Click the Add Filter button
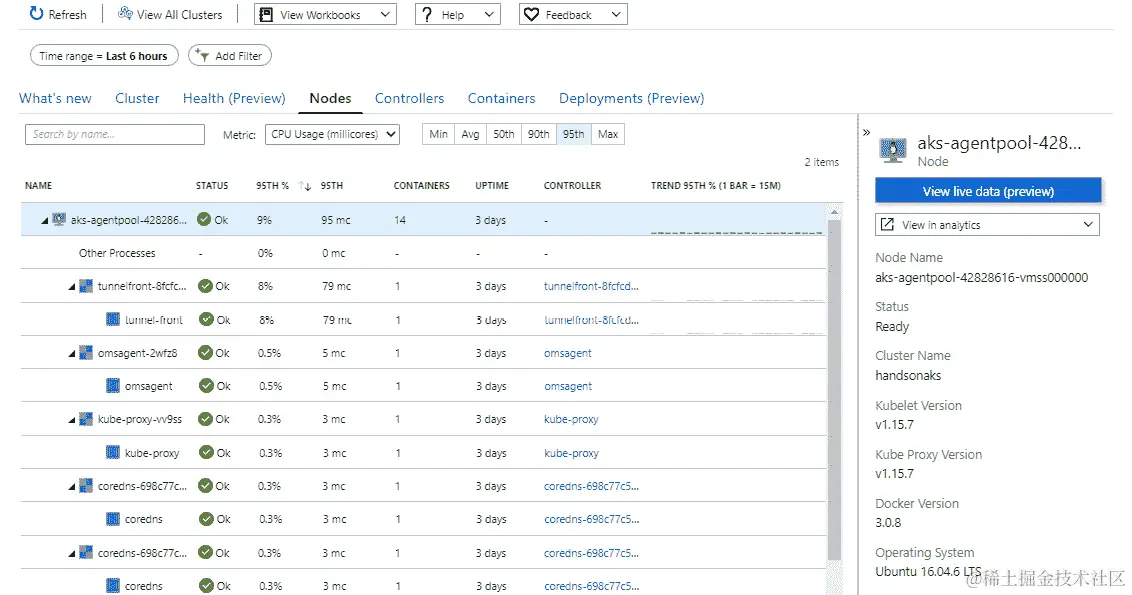 point(230,56)
